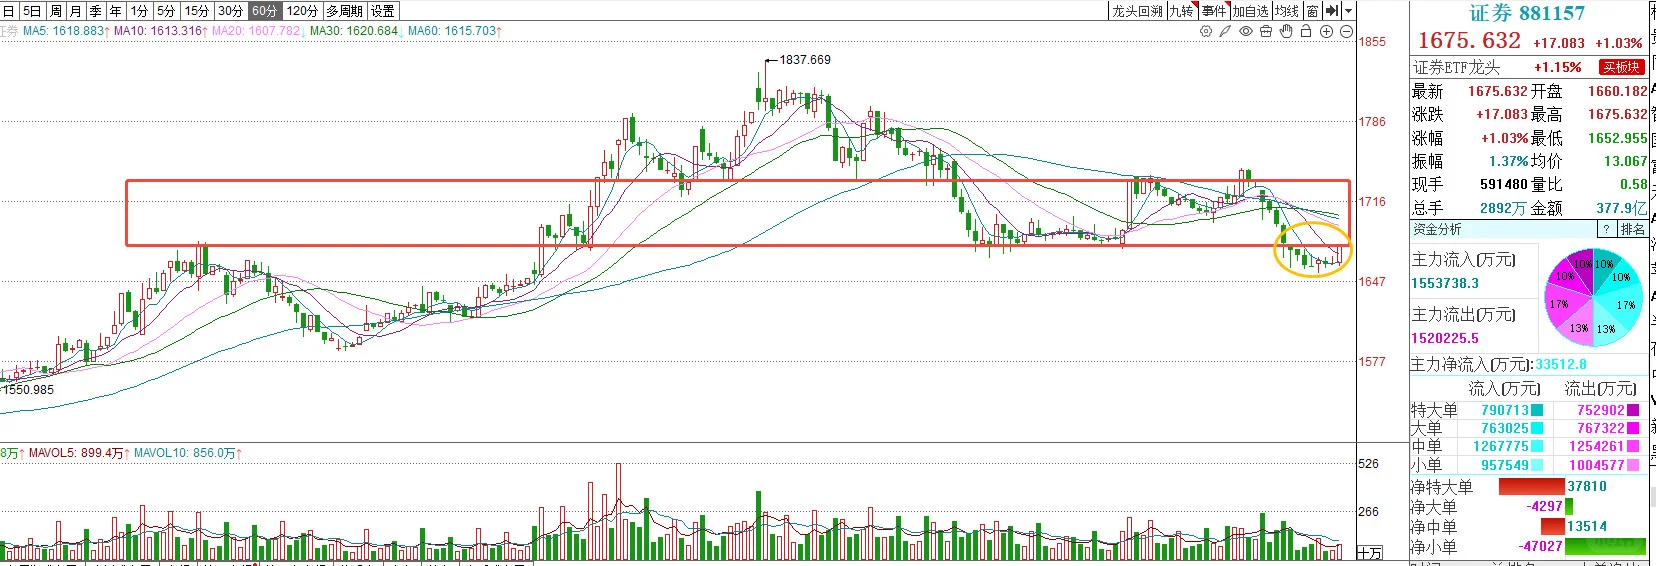Open the toolbox briefcase icon
The height and width of the screenshot is (566, 1656).
pos(1266,31)
